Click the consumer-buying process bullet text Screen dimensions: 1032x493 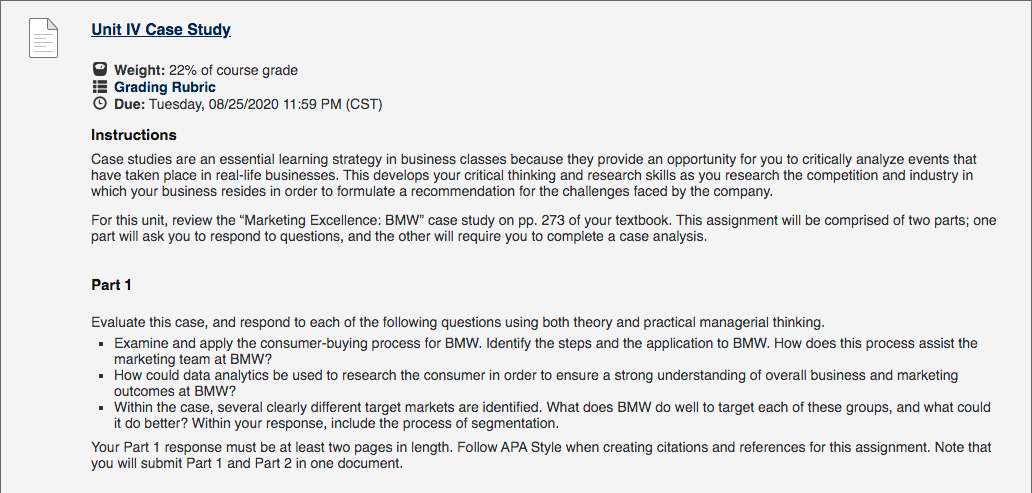(546, 351)
